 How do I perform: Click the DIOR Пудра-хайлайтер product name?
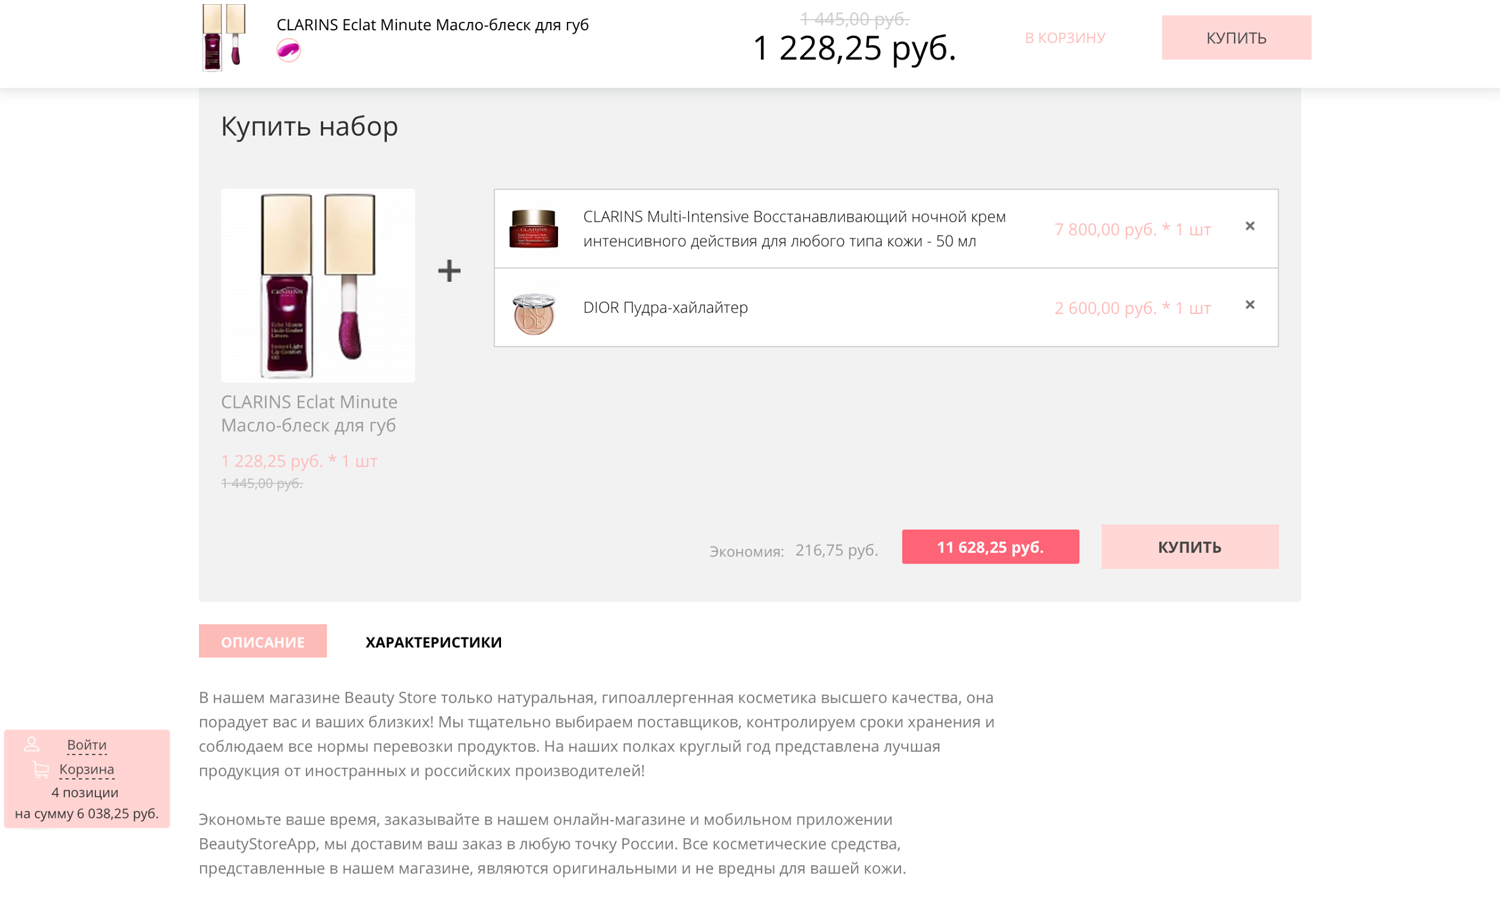click(x=665, y=307)
